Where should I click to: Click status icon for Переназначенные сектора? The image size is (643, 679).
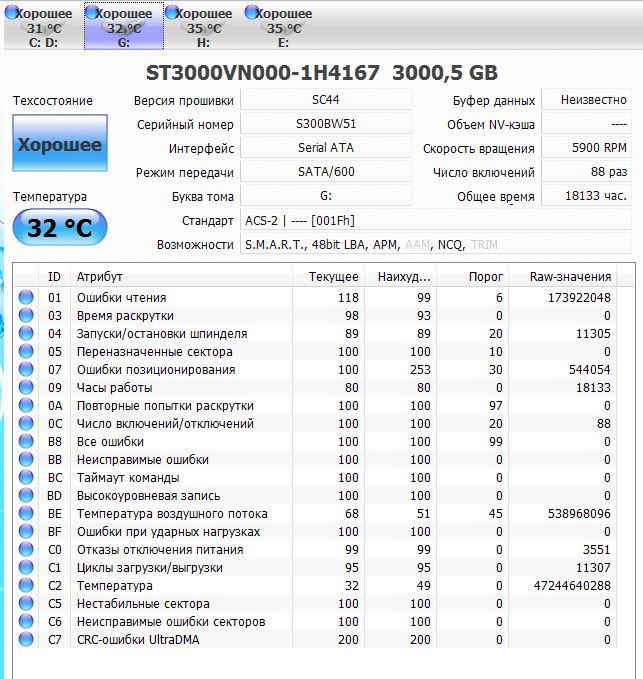coord(26,351)
